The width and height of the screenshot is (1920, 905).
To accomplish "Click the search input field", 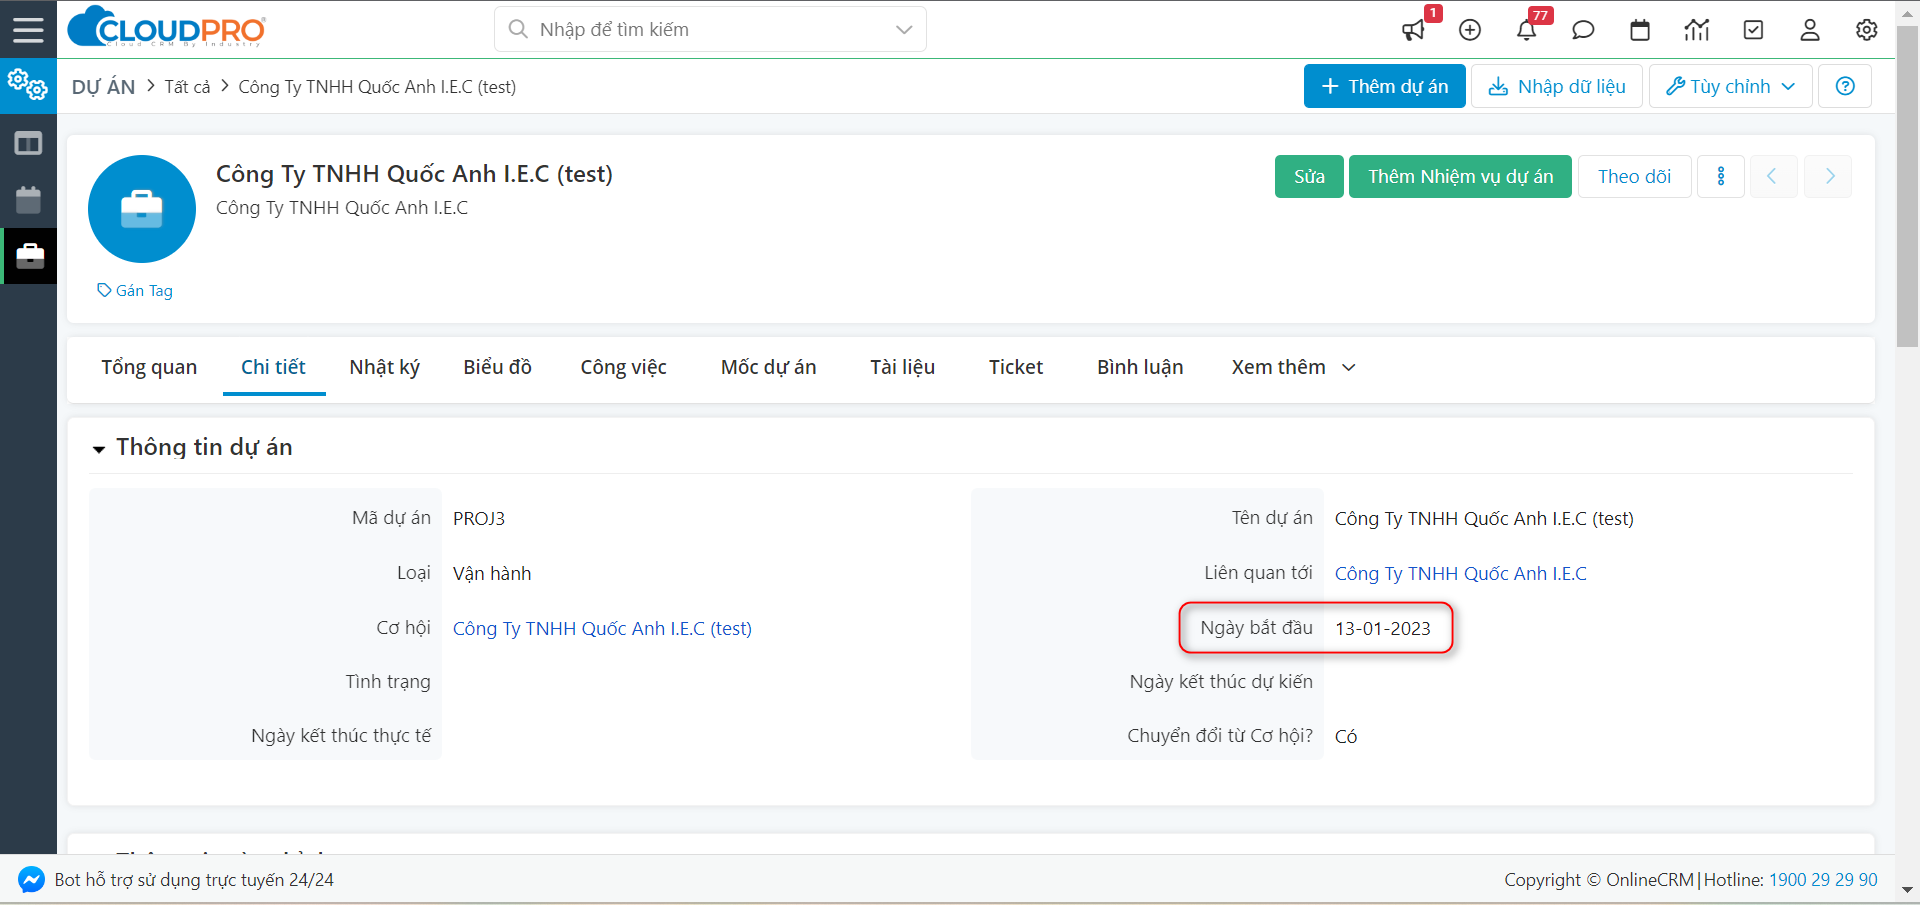I will tap(710, 30).
